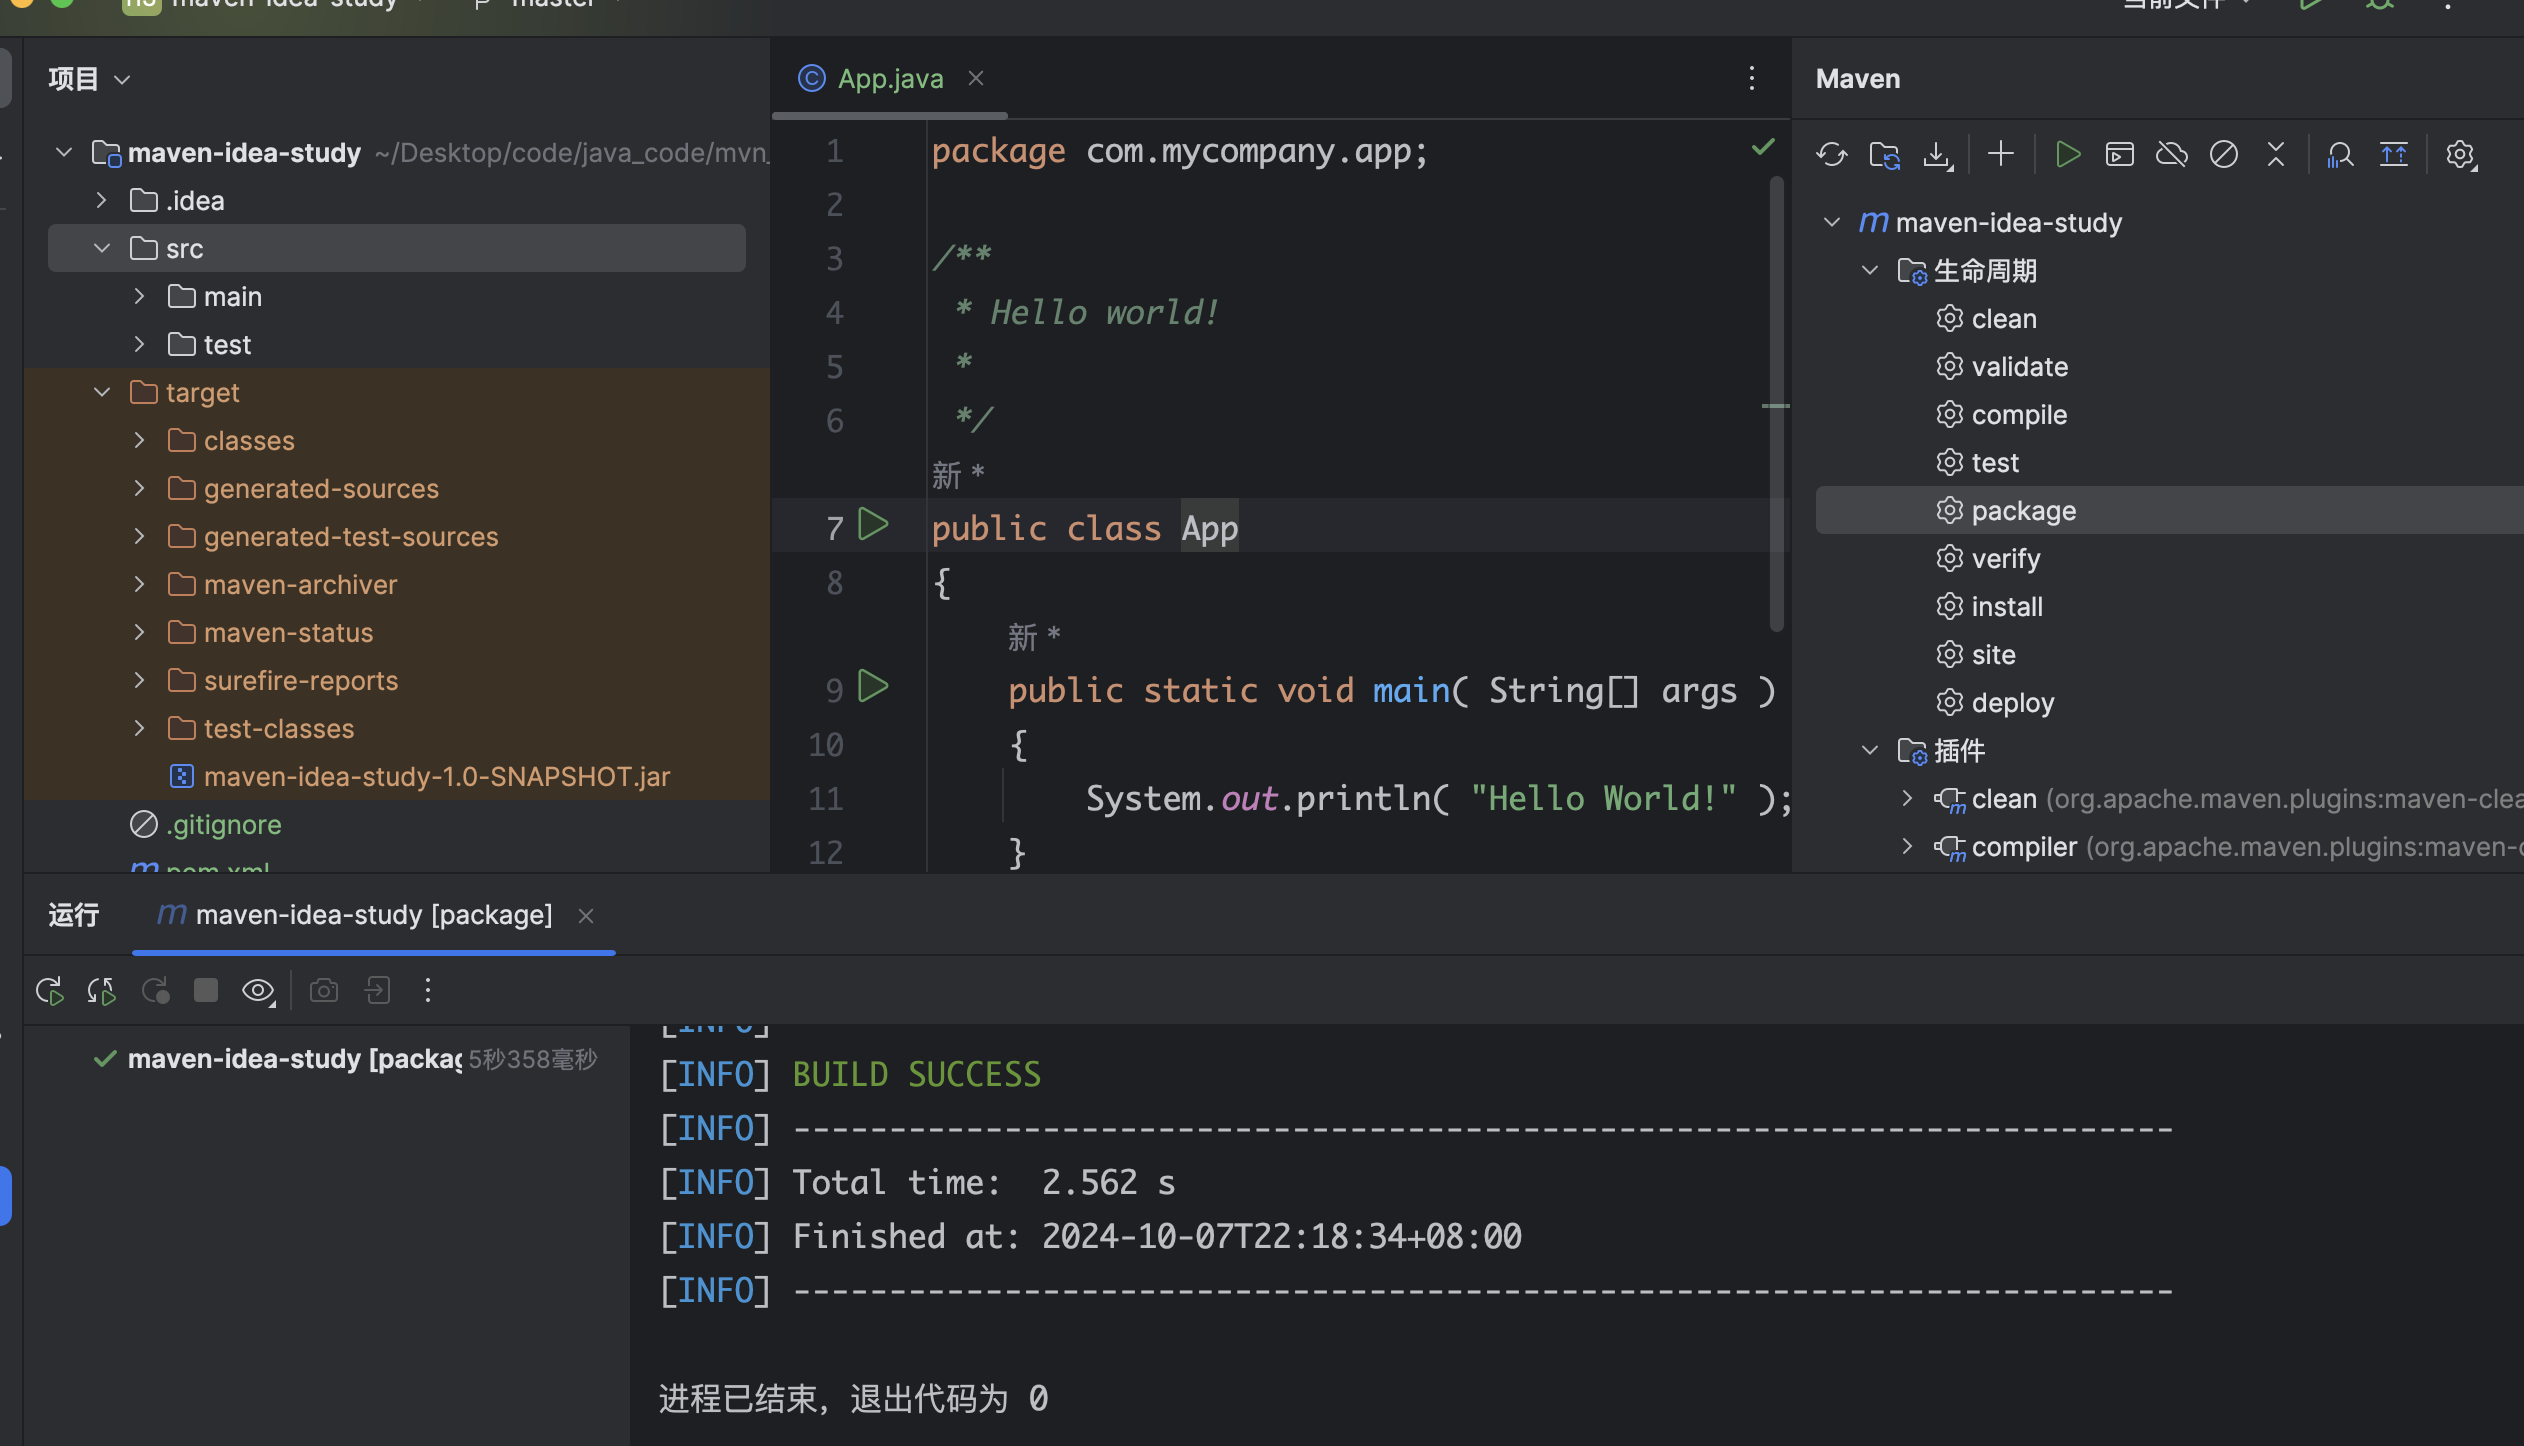
Task: Open the 项目 view dropdown
Action: [x=89, y=79]
